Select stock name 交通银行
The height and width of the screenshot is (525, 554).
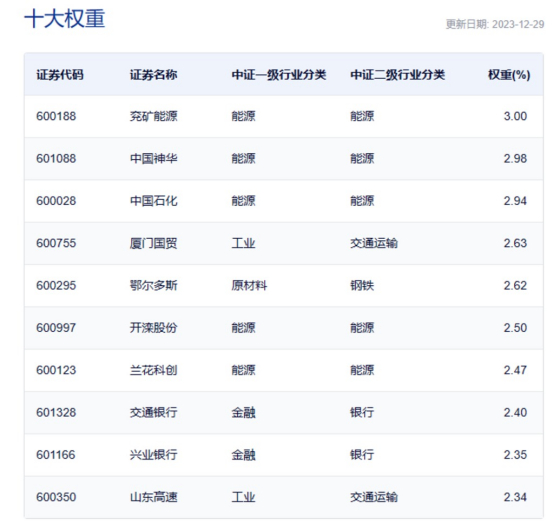(x=153, y=413)
